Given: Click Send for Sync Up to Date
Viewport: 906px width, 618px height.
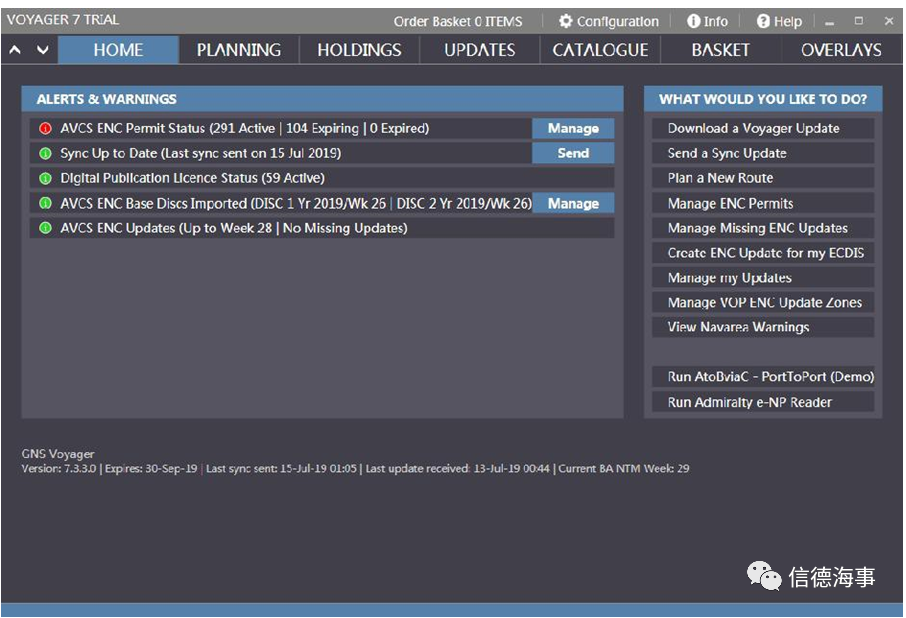Looking at the screenshot, I should click(x=573, y=153).
